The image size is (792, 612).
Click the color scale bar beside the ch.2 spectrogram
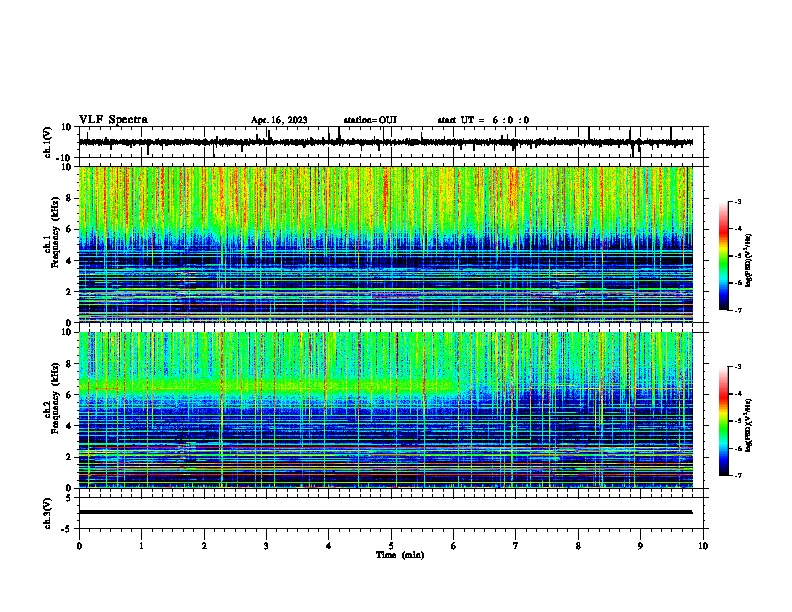click(723, 421)
